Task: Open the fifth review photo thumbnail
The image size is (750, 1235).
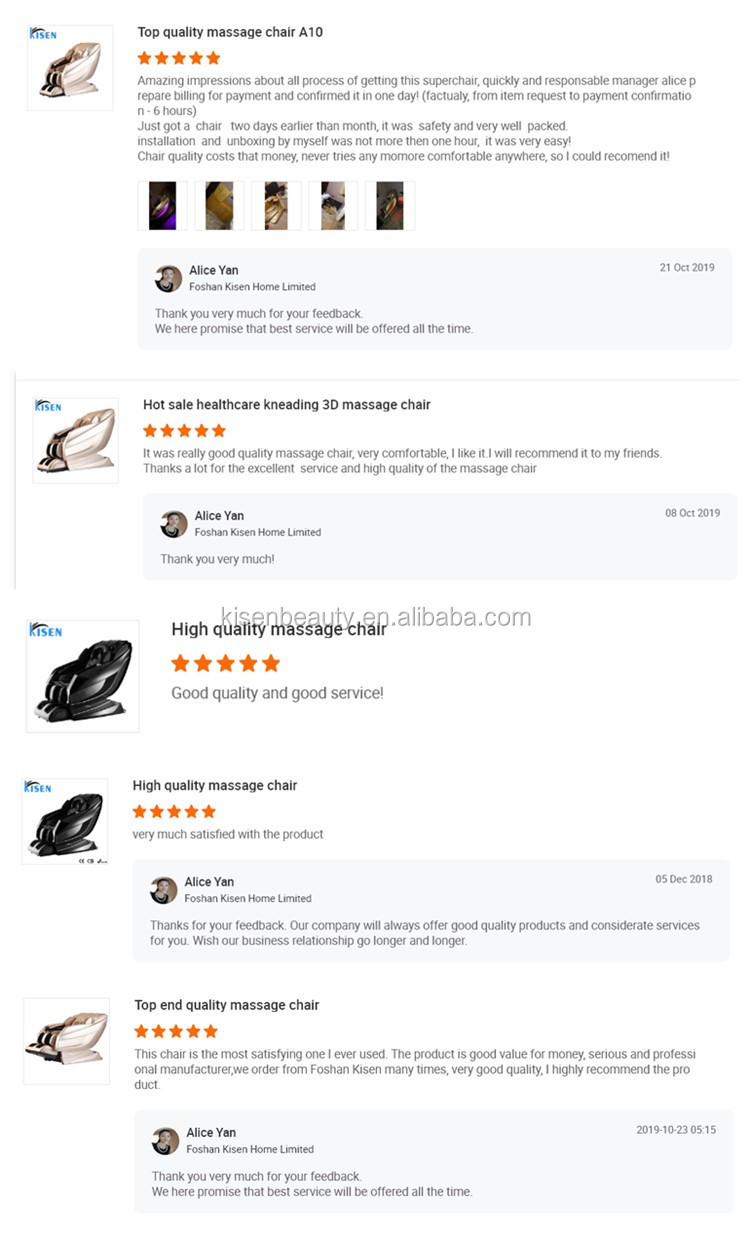Action: 390,205
